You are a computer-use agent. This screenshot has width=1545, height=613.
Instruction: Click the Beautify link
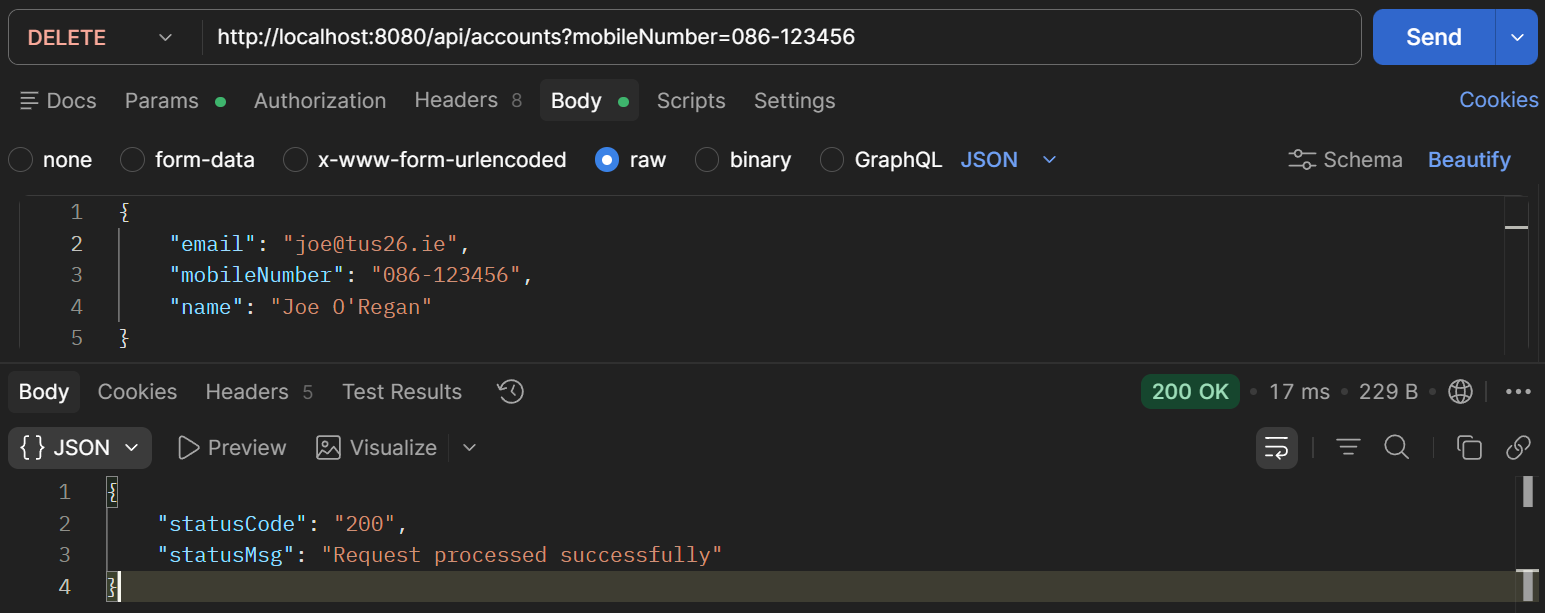pos(1469,160)
